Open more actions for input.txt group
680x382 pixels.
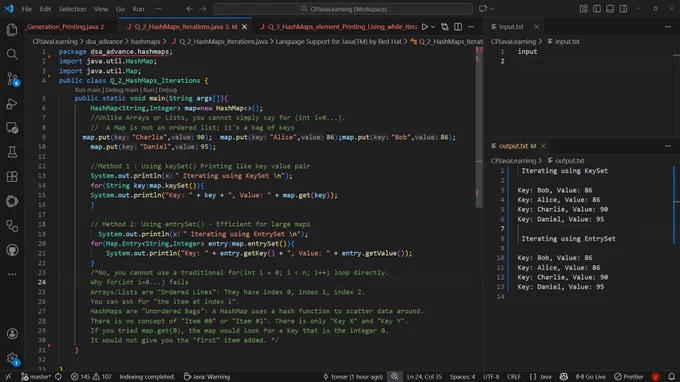coord(668,27)
